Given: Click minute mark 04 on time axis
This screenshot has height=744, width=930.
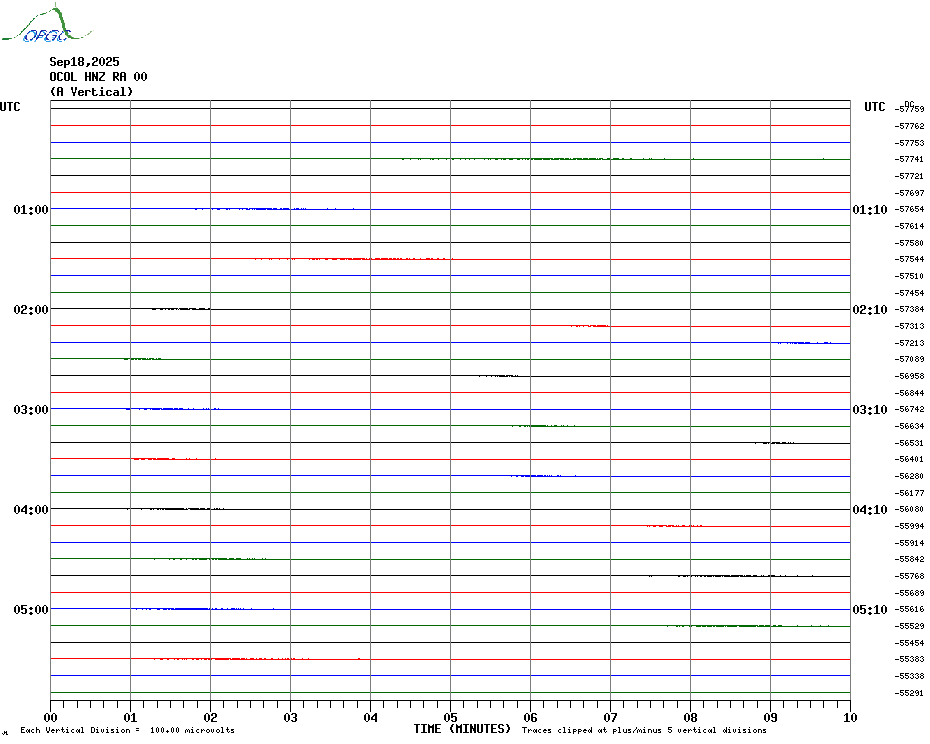Looking at the screenshot, I should [x=371, y=718].
